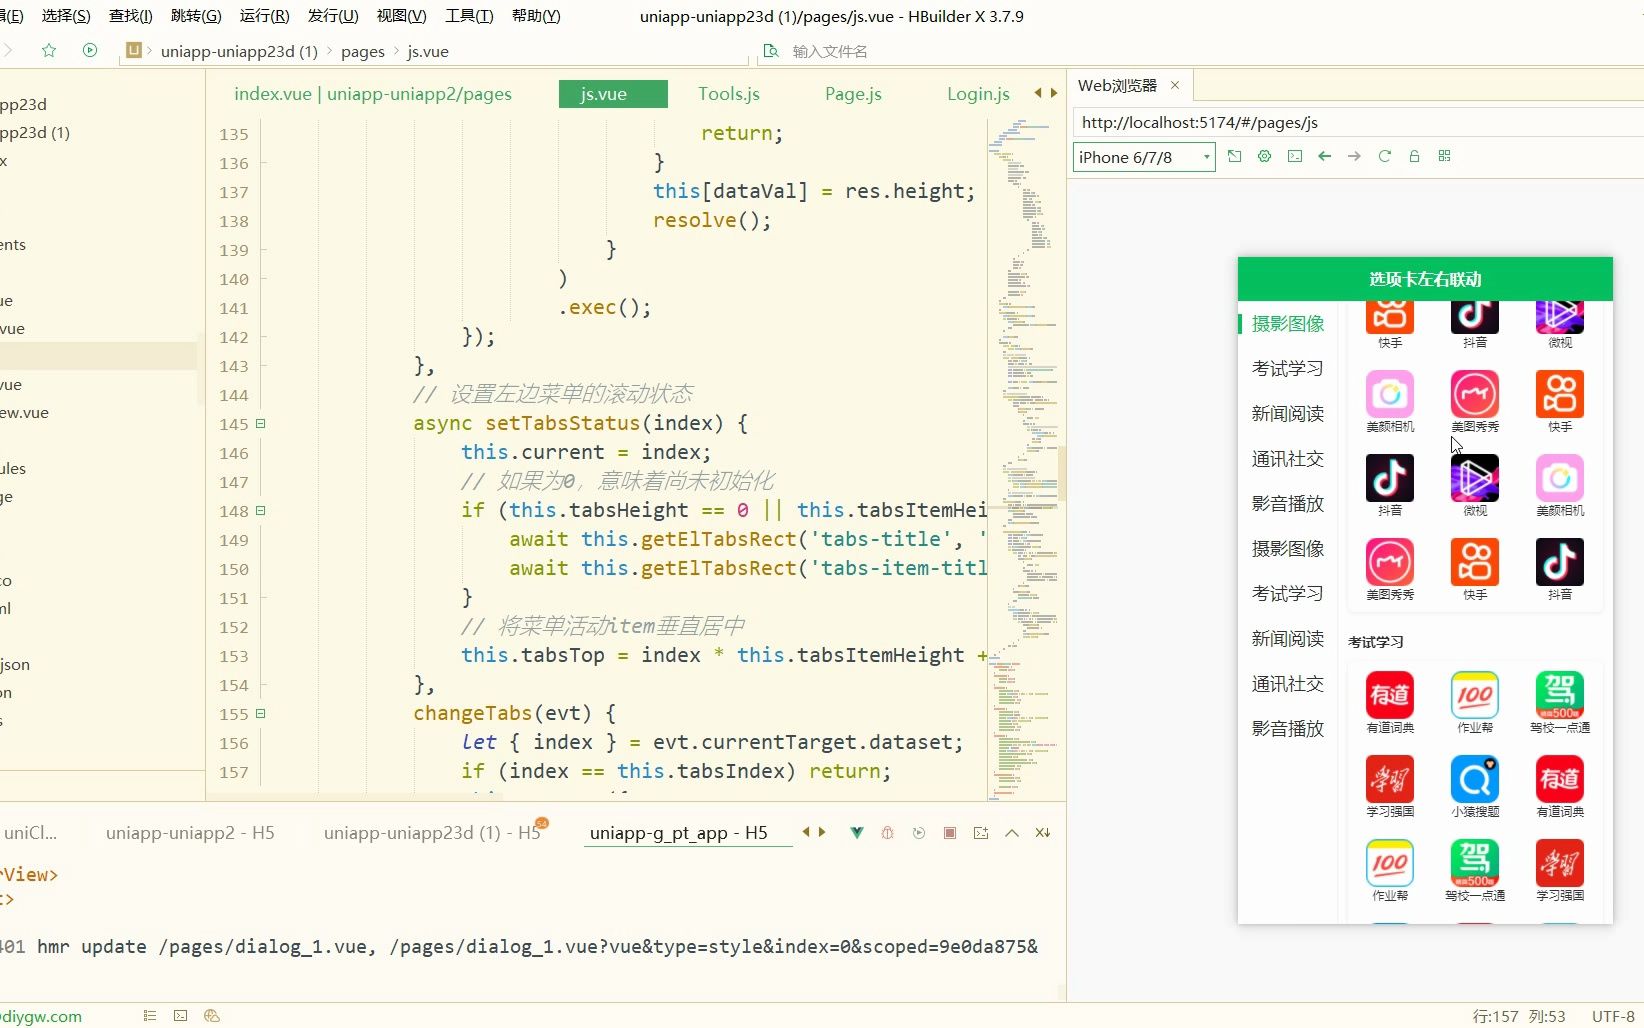Open the 视图(V) menu
Image resolution: width=1644 pixels, height=1028 pixels.
coord(401,16)
